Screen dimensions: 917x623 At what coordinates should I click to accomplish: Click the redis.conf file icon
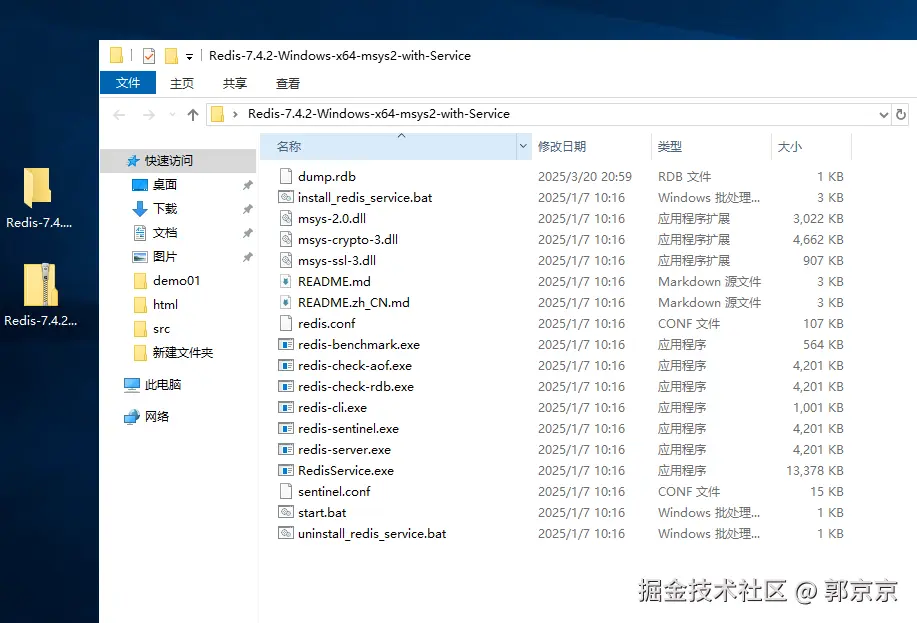click(285, 323)
